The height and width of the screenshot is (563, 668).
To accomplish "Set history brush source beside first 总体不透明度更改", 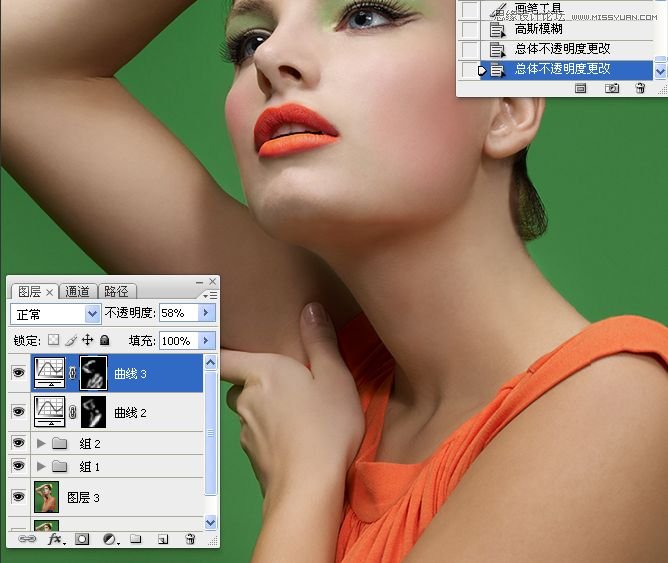I will (469, 49).
